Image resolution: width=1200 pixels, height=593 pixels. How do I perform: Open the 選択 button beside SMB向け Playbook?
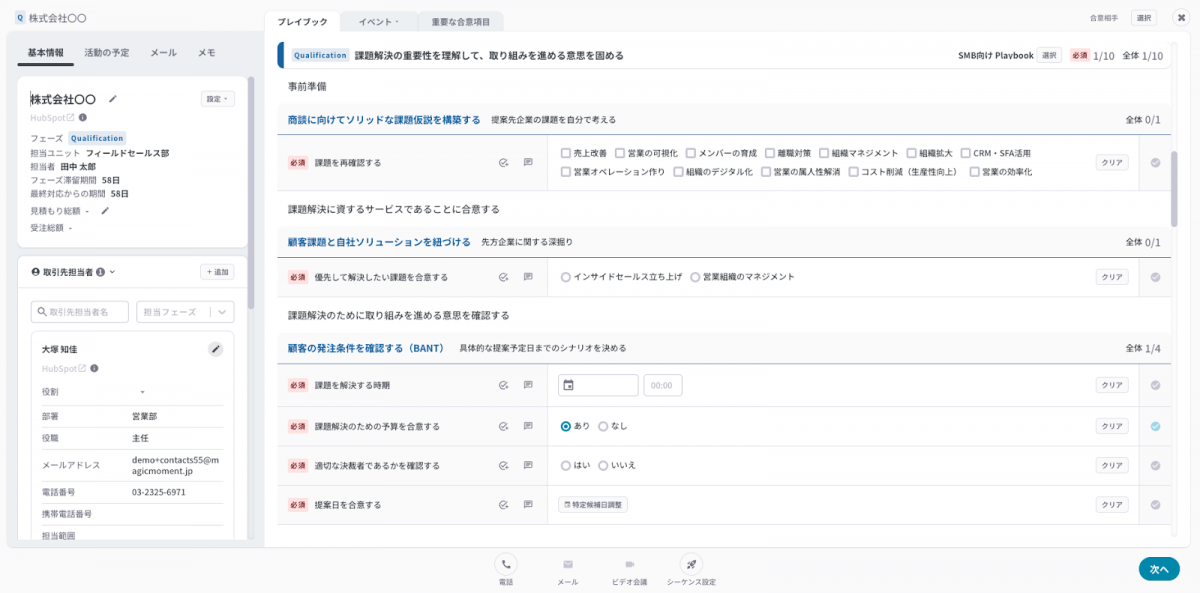(1049, 55)
